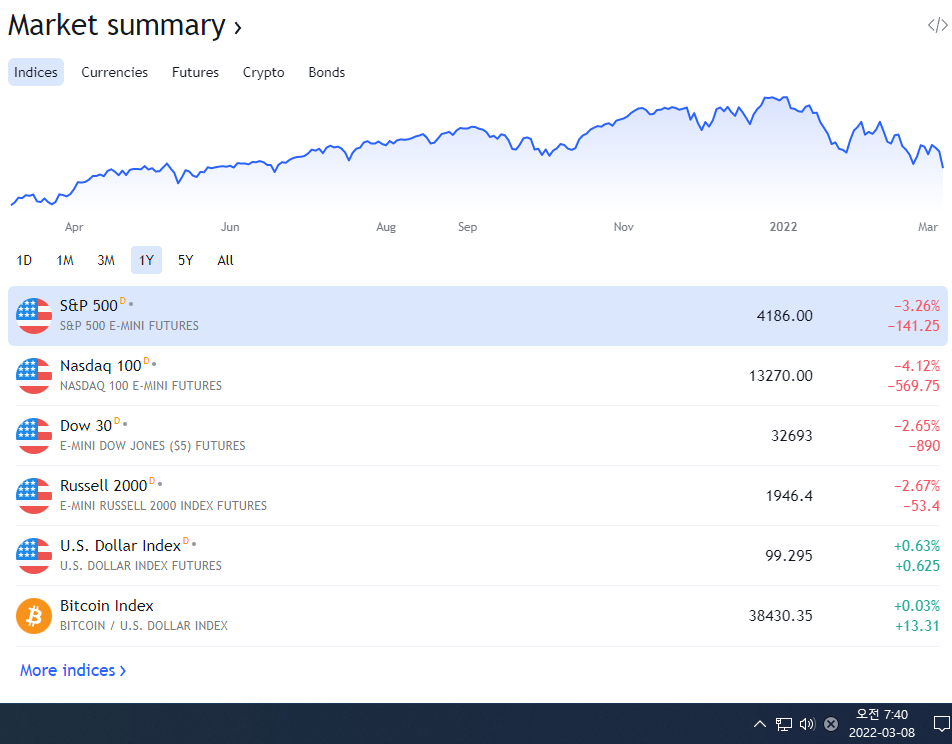The height and width of the screenshot is (744, 952).
Task: Click BITCOIN / U.S. DOLLAR INDEX subtitle
Action: [x=144, y=626]
